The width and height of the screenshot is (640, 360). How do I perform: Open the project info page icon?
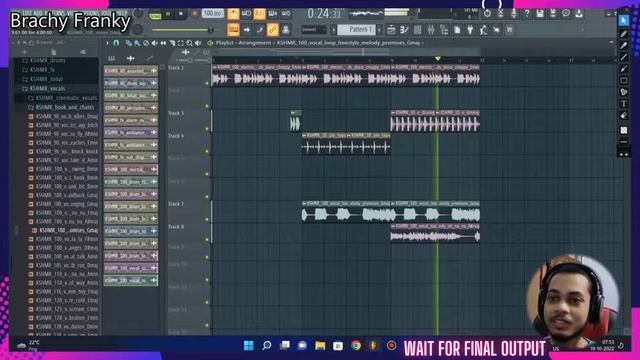[457, 30]
